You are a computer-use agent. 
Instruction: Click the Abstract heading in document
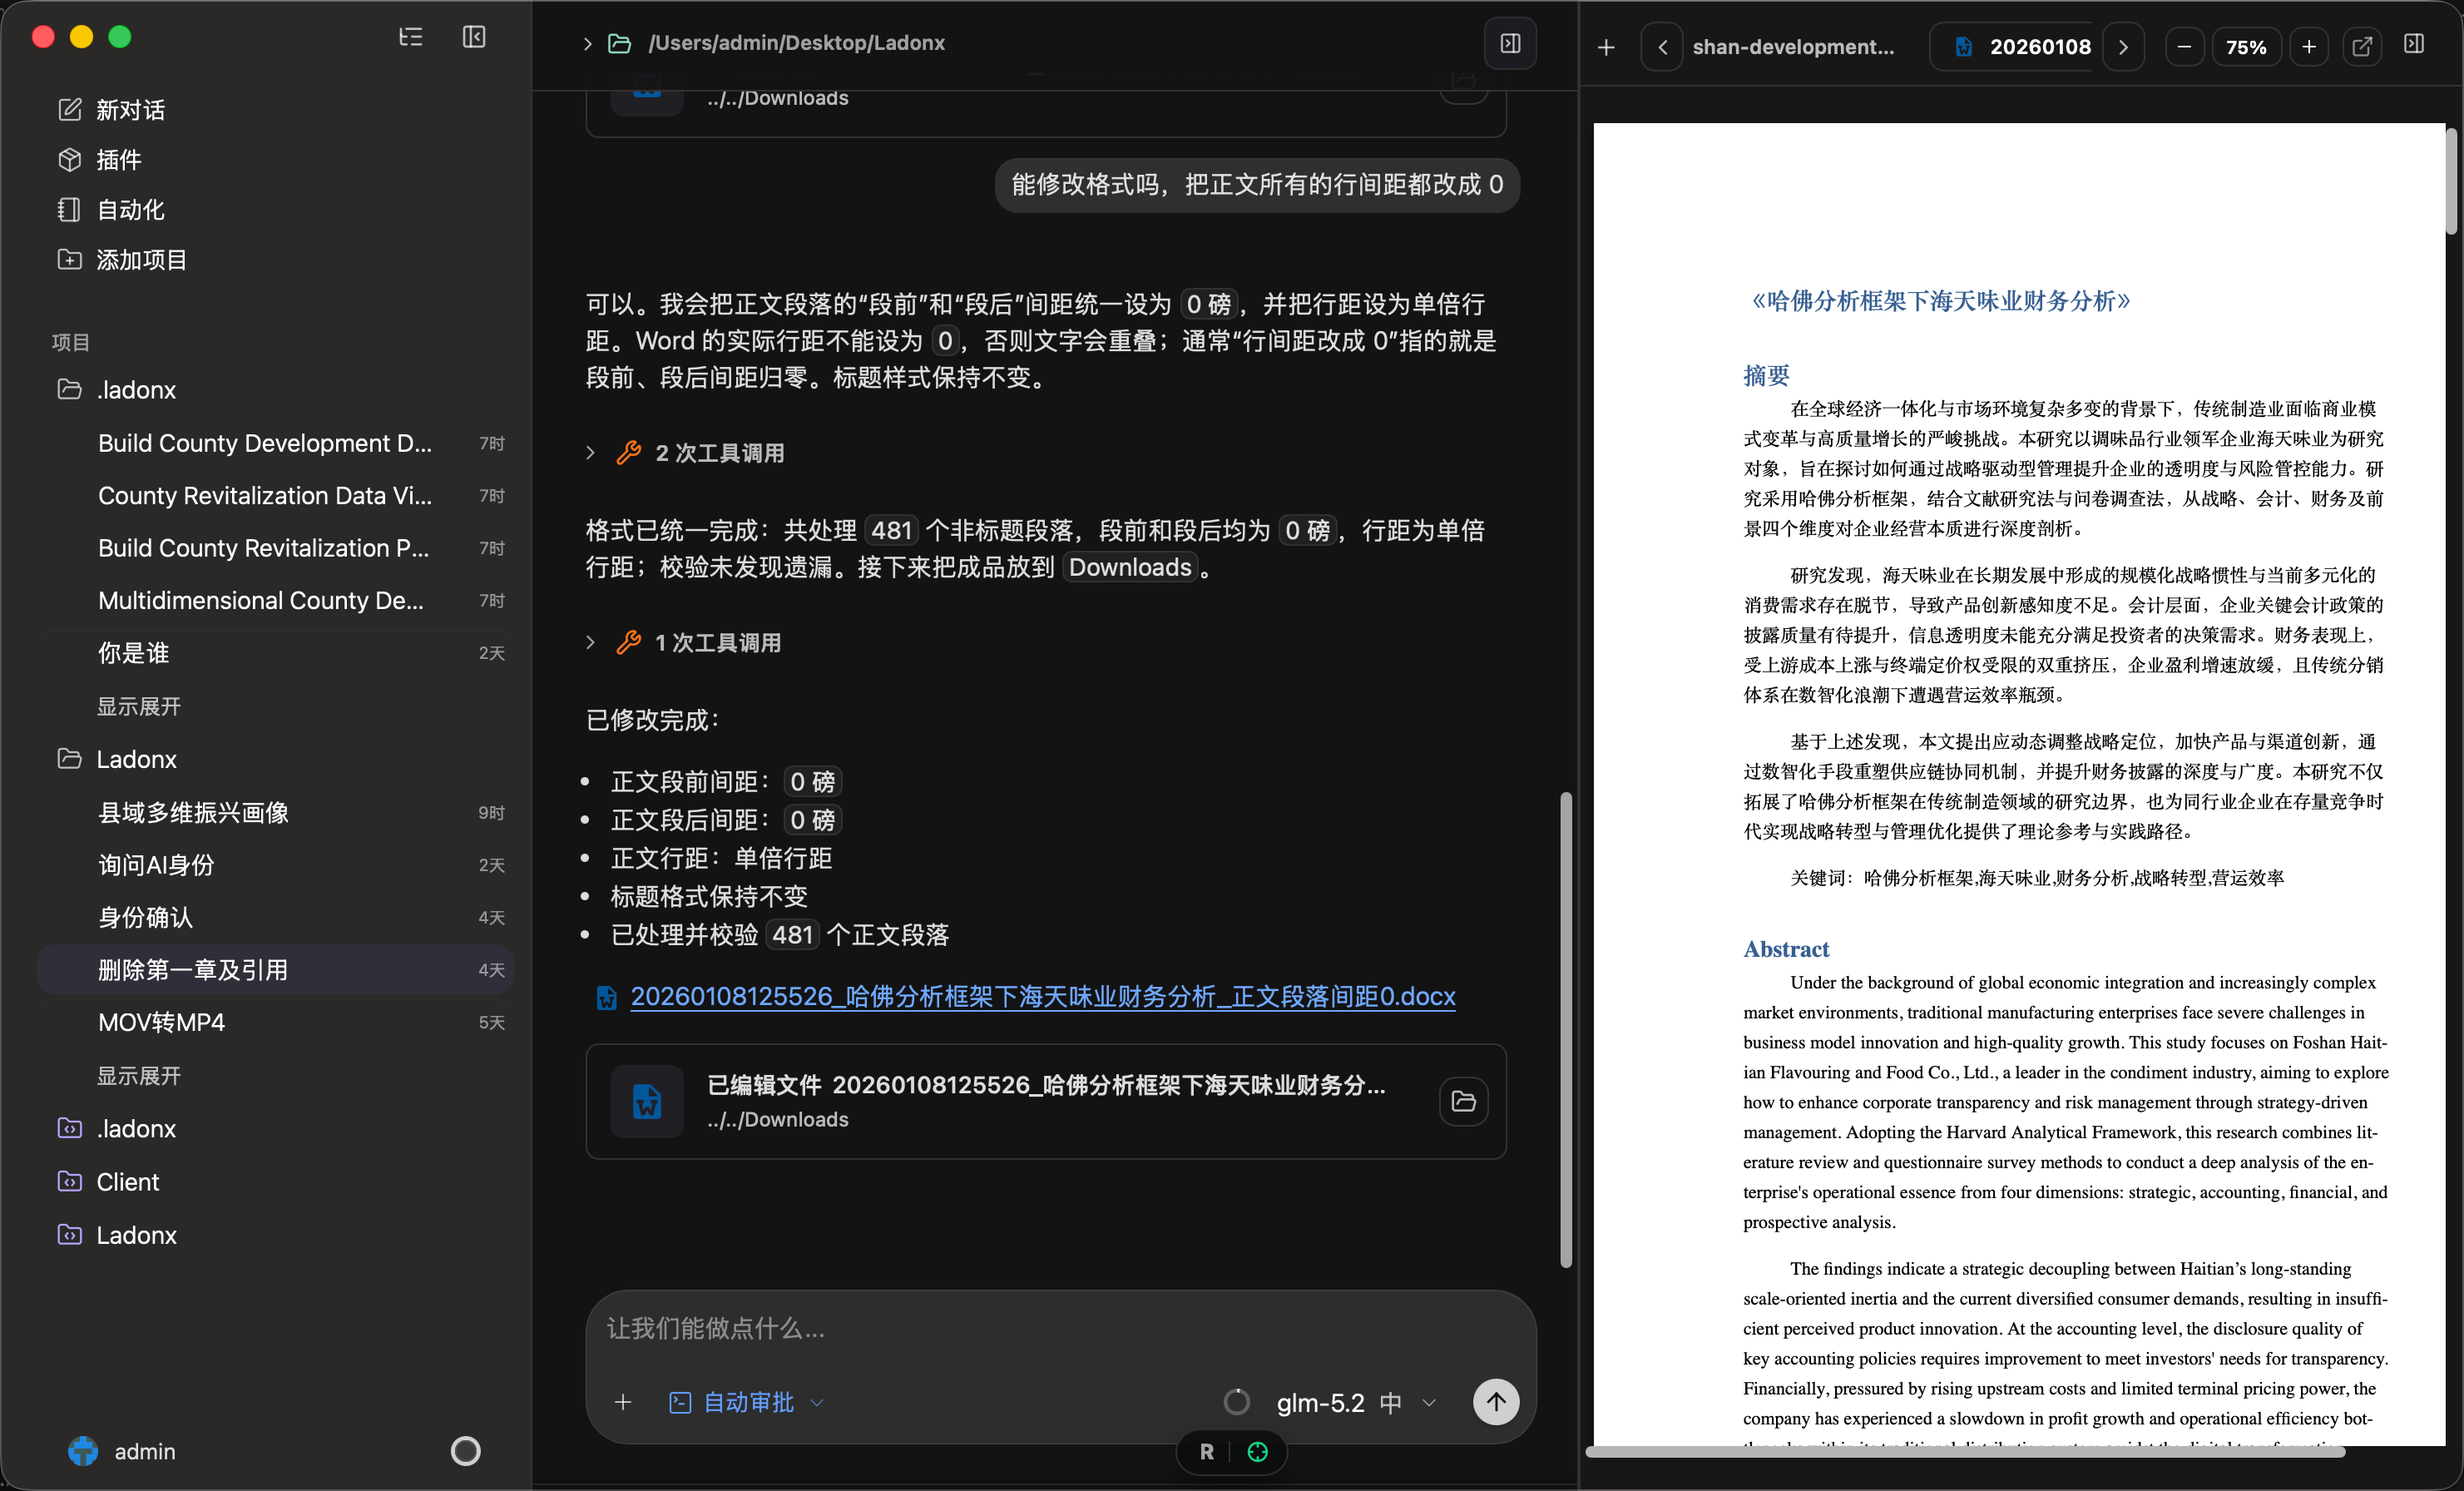pyautogui.click(x=1786, y=949)
